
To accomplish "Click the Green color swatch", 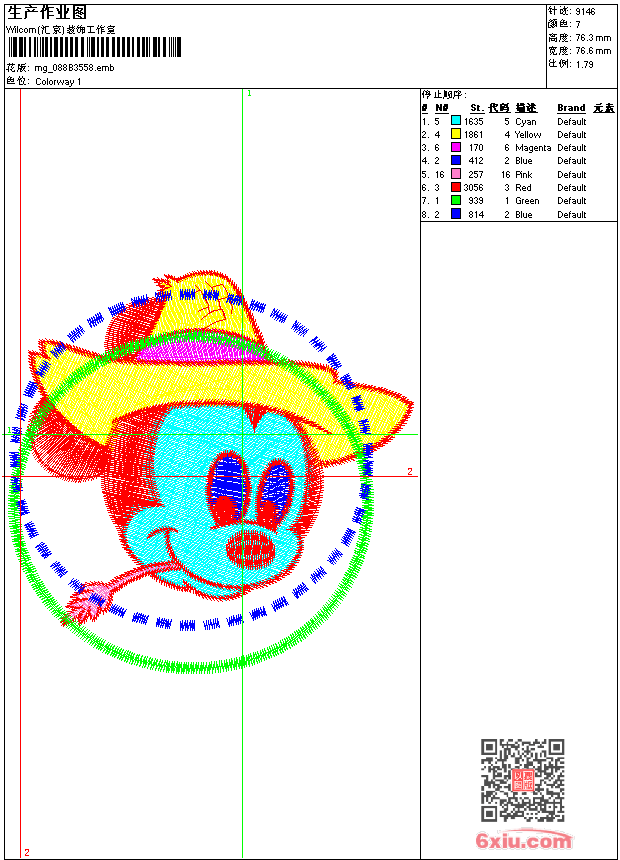I will (456, 200).
